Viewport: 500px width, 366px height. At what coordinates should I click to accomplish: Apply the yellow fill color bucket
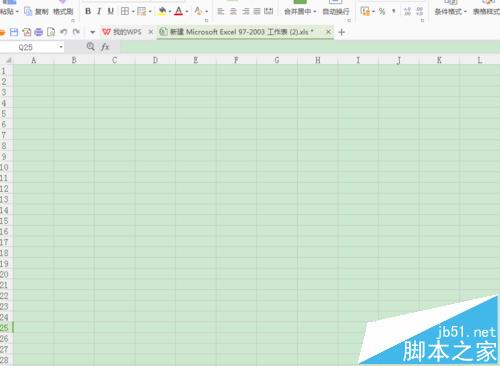(162, 11)
